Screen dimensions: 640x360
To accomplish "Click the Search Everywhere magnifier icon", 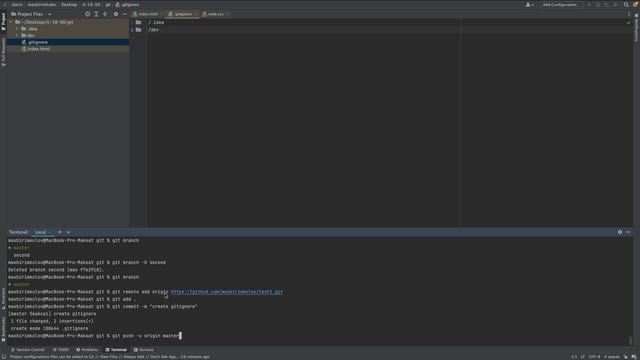I will click(626, 4).
